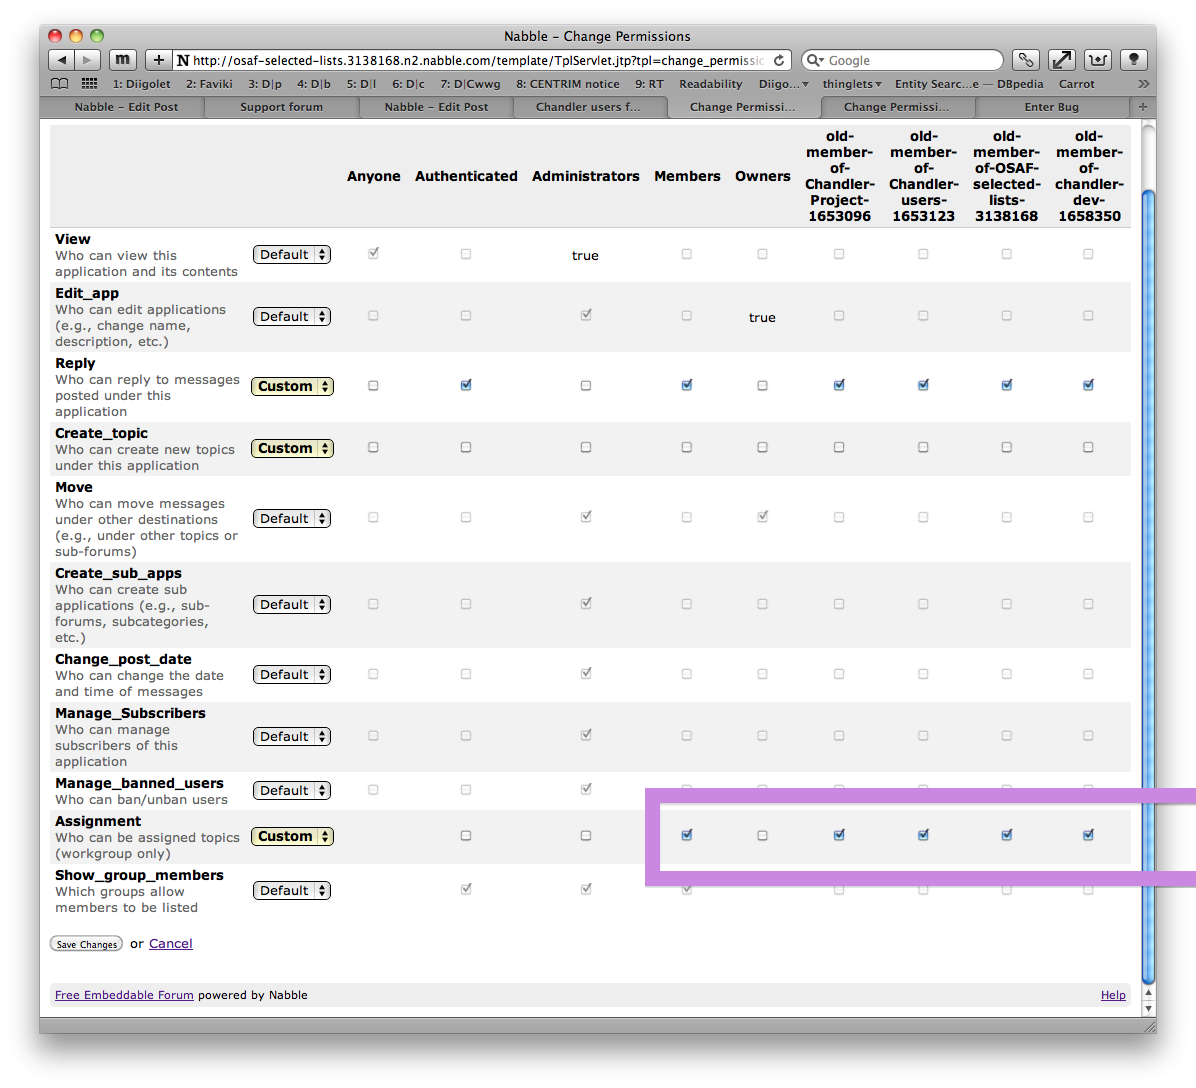The image size is (1196, 1088).
Task: Open the View permission Default dropdown
Action: (x=292, y=255)
